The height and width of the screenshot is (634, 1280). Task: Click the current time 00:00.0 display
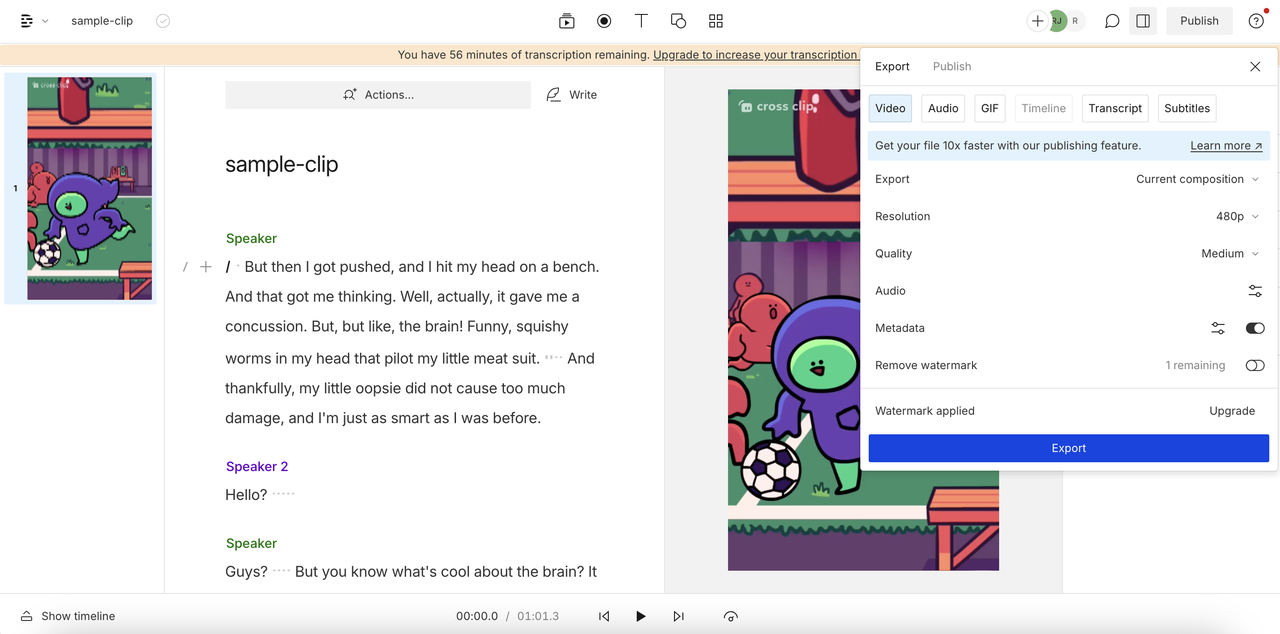click(x=477, y=616)
